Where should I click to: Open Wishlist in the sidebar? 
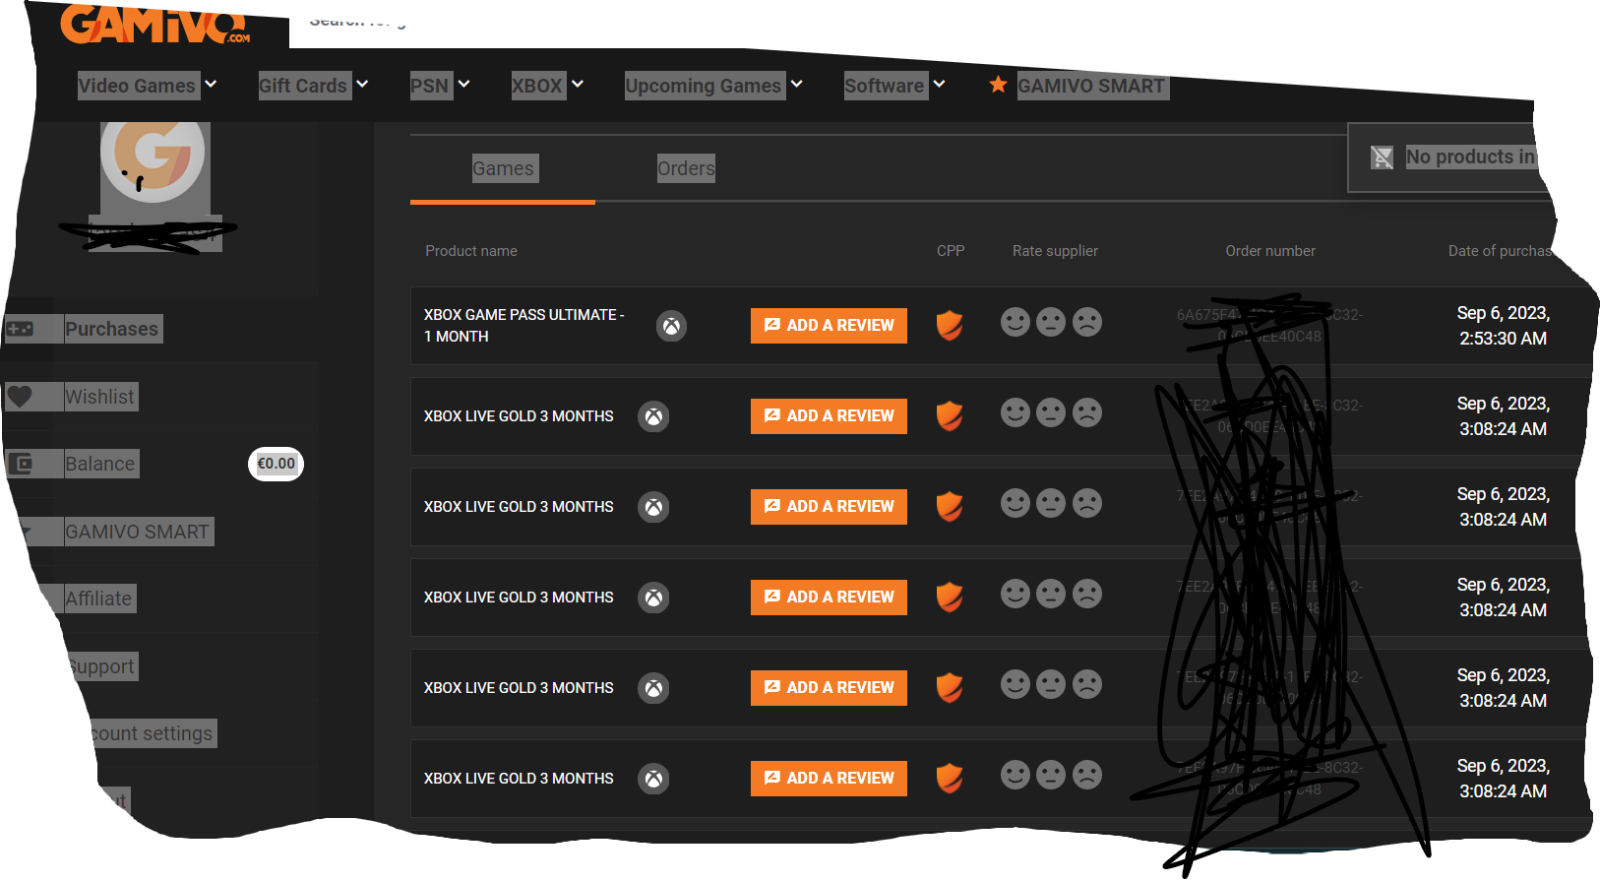(x=100, y=397)
